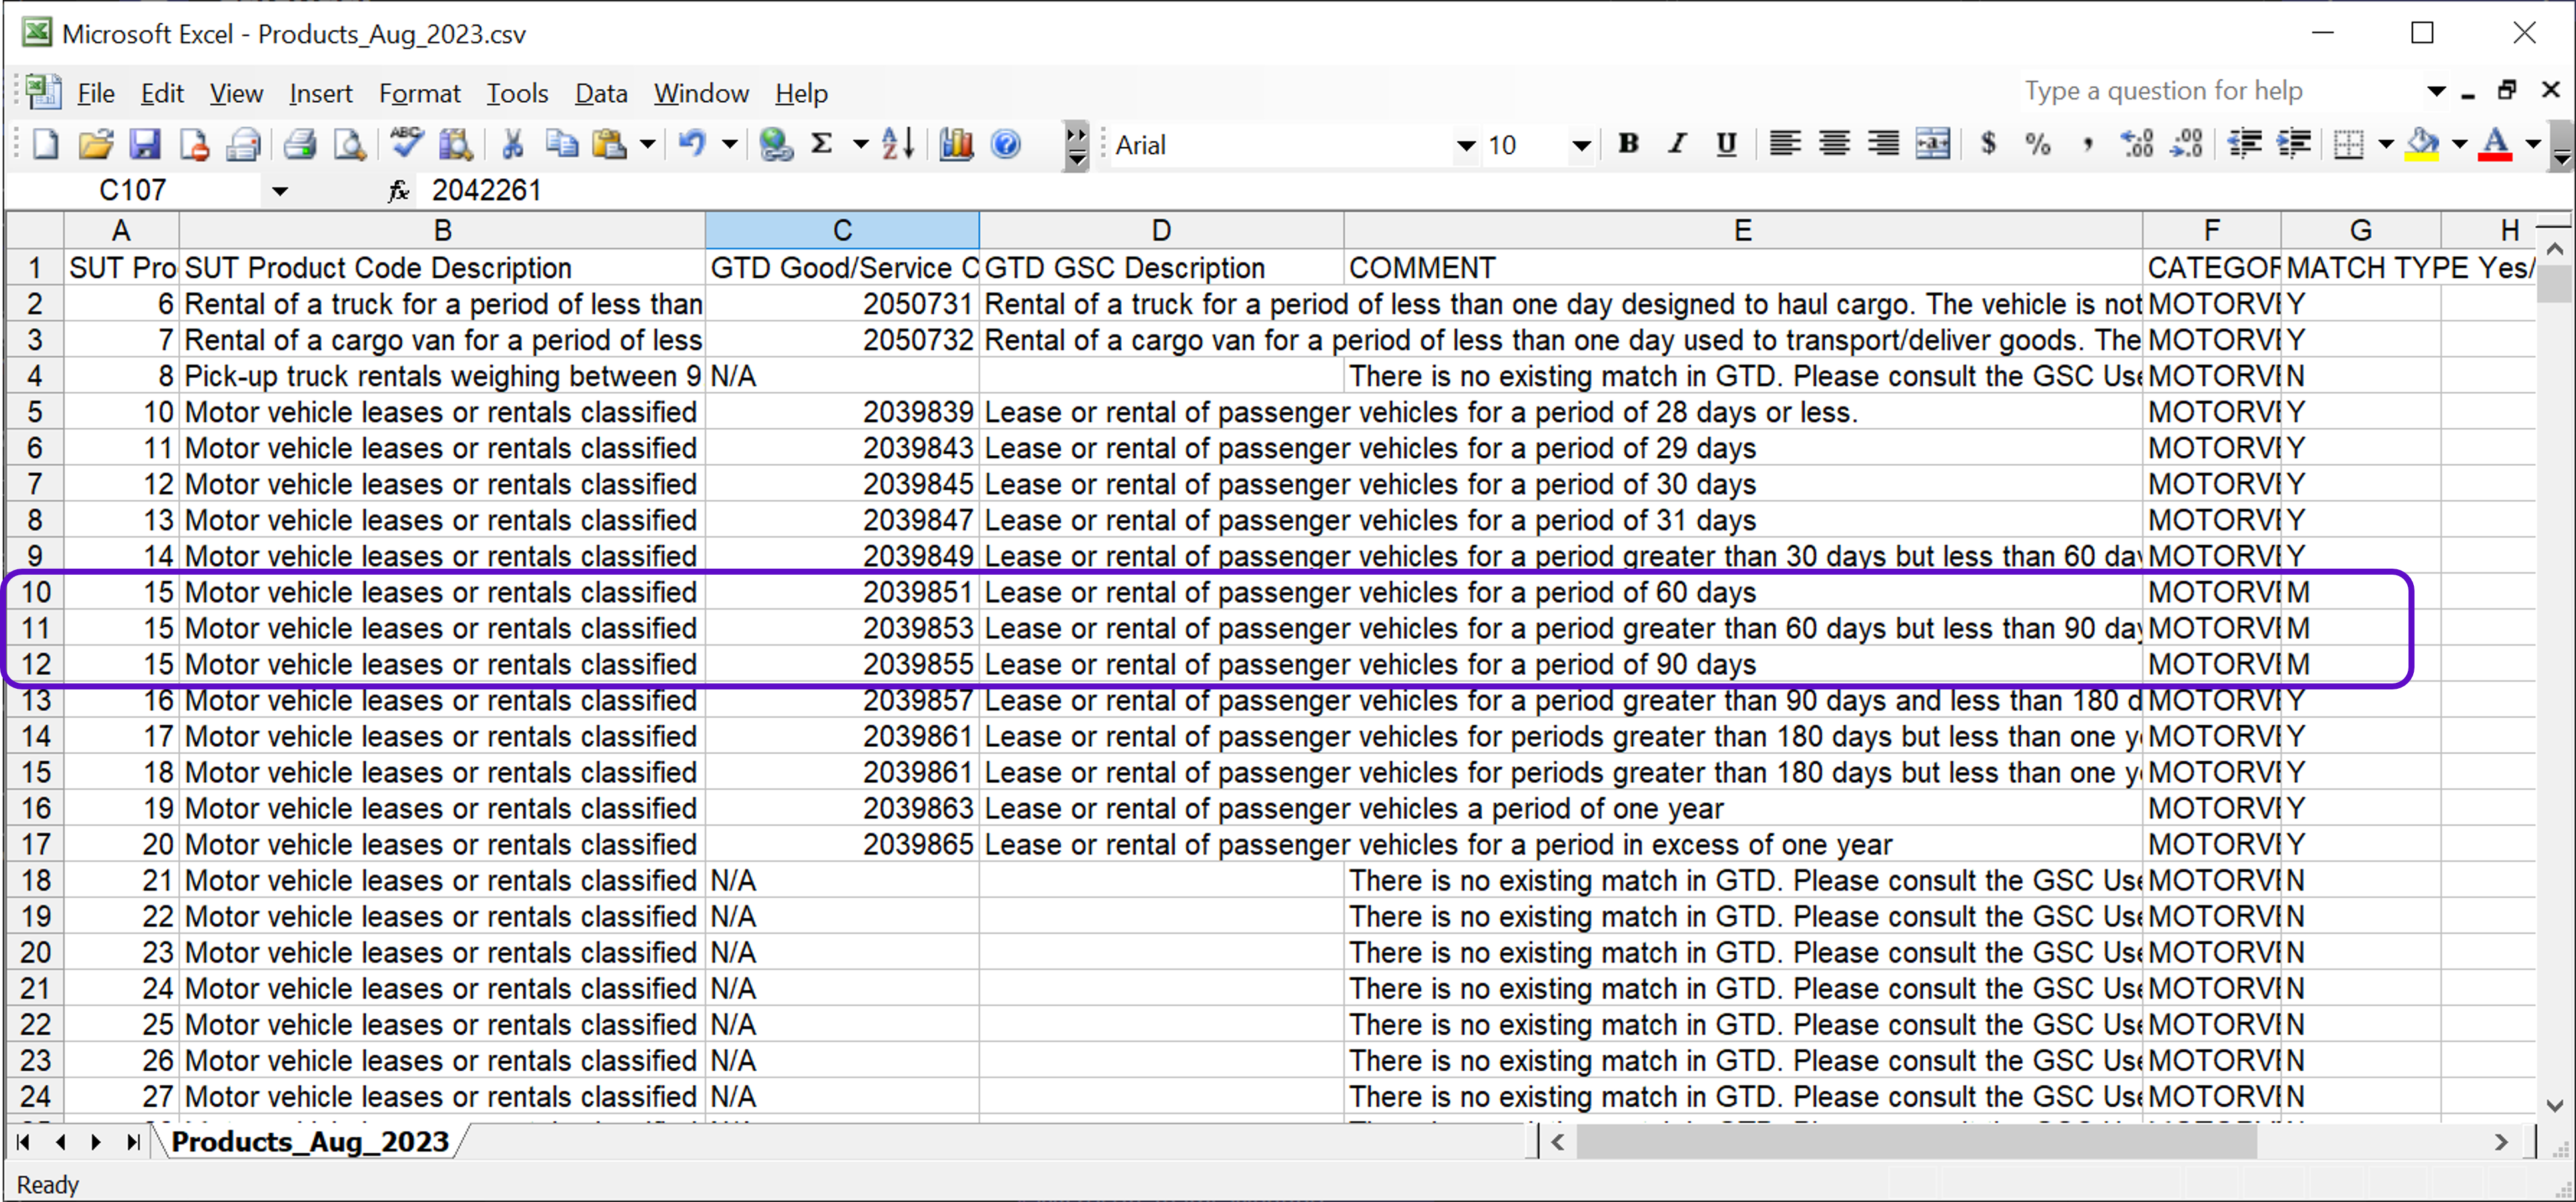Run the Spelling check icon
2576x1202 pixels.
pos(406,145)
